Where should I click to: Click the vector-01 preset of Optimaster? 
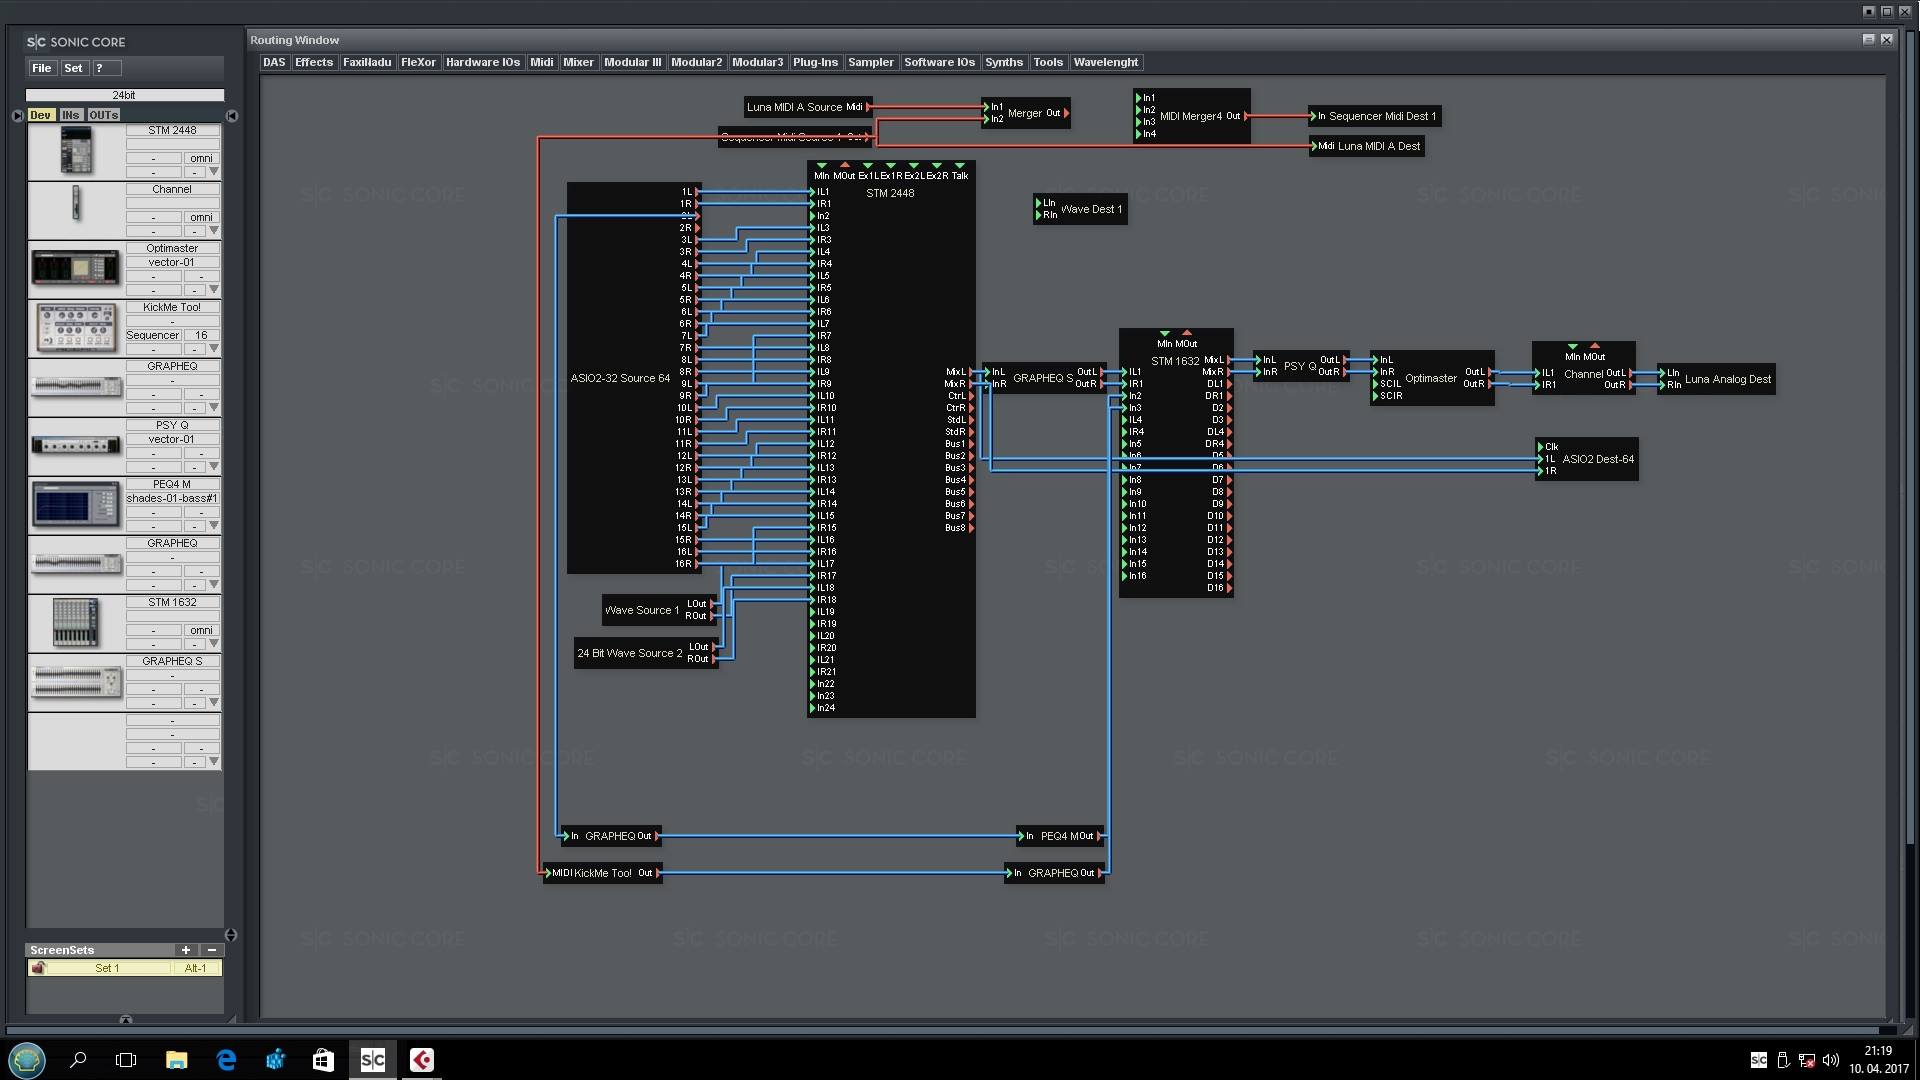click(172, 262)
